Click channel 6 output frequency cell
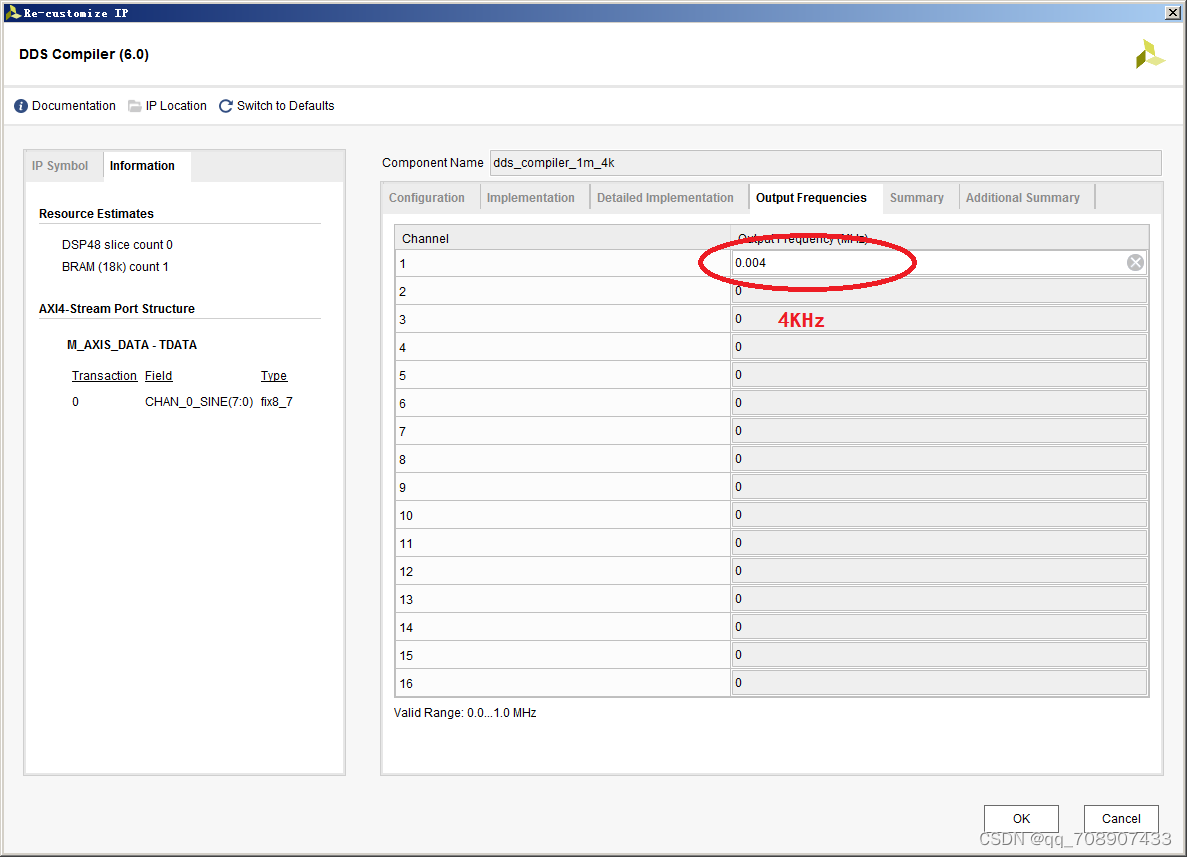 pyautogui.click(x=939, y=403)
